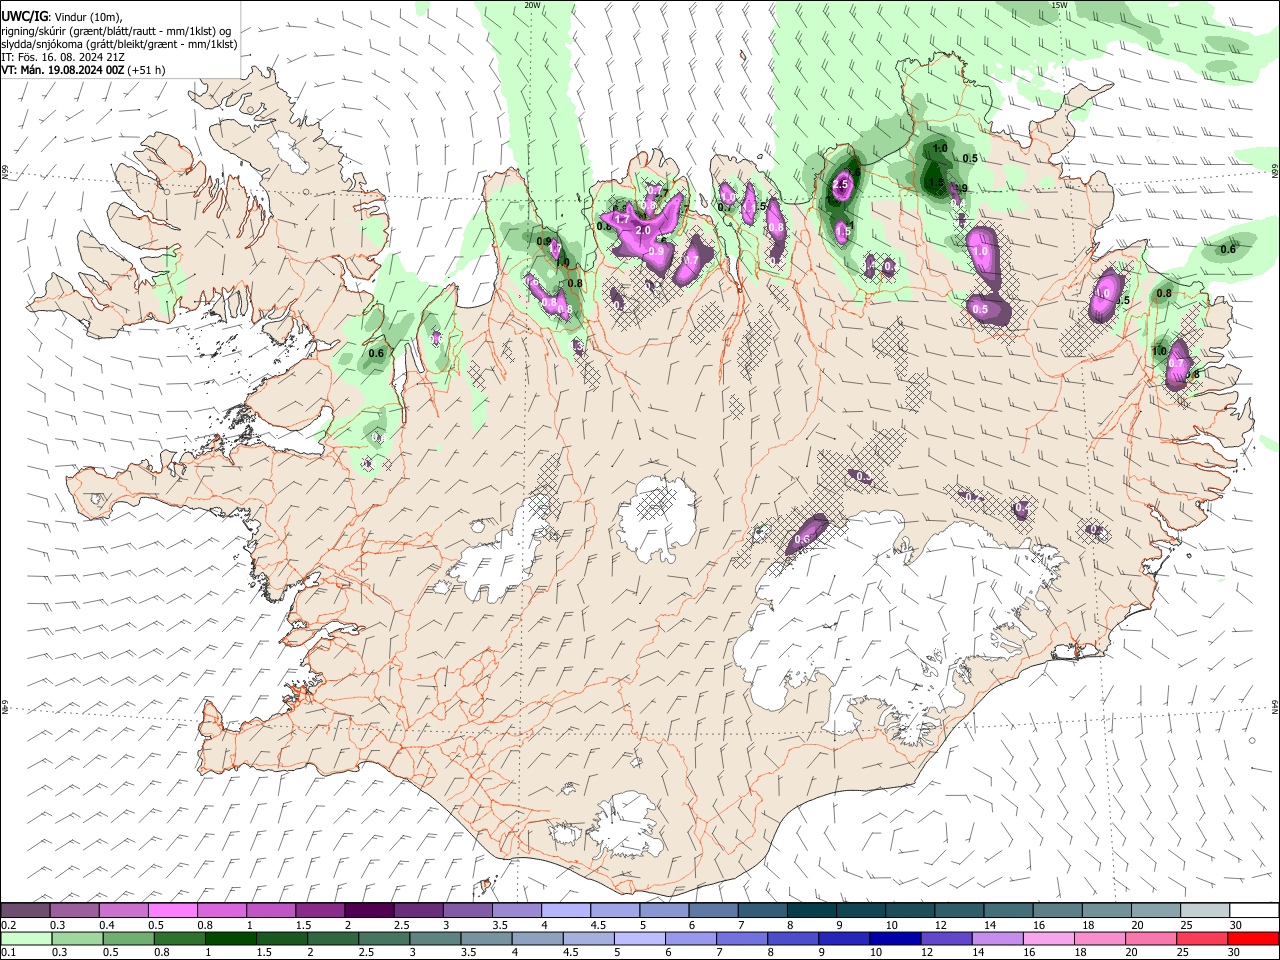Click the rain legend swatch between 20 and 25
The image size is (1280, 960).
[x=1150, y=938]
